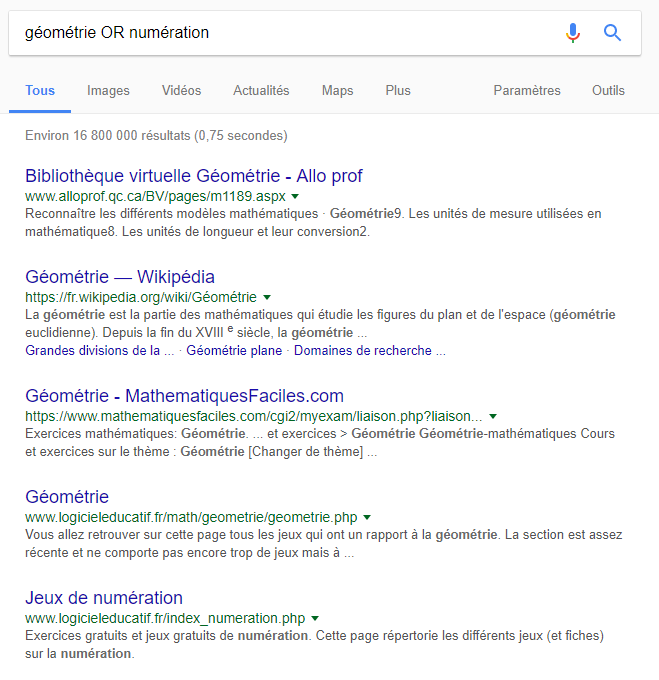The height and width of the screenshot is (680, 659).
Task: Click the https://fr.wikipedia.org/wiki/Géométrie URL text
Action: 141,298
